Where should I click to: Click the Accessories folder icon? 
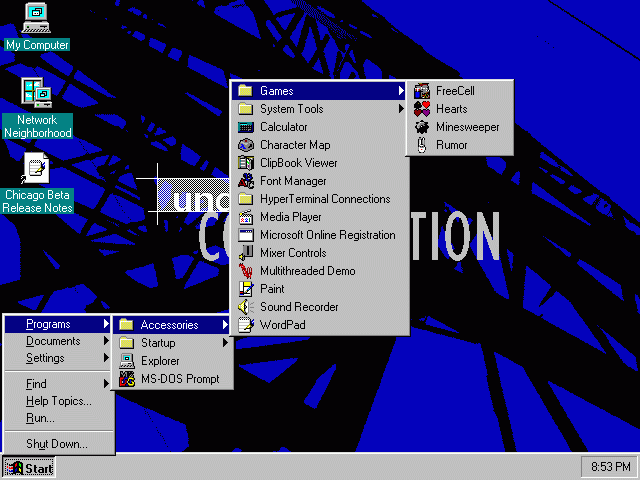pyautogui.click(x=127, y=324)
